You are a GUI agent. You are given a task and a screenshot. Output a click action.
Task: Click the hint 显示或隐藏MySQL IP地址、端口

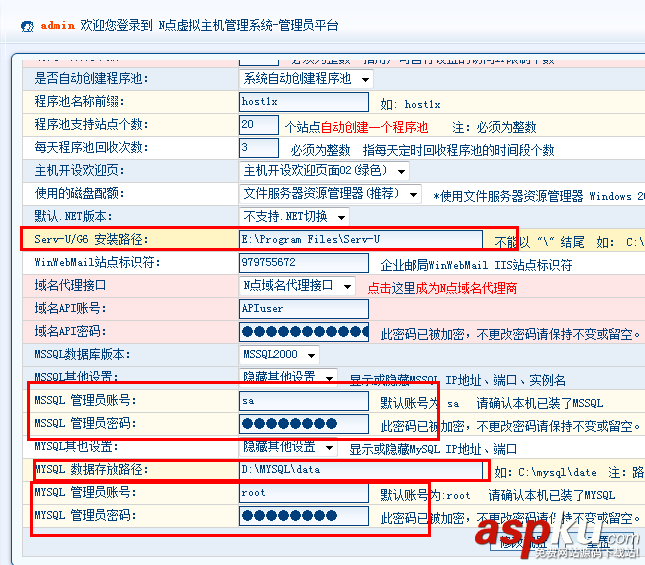coord(433,449)
